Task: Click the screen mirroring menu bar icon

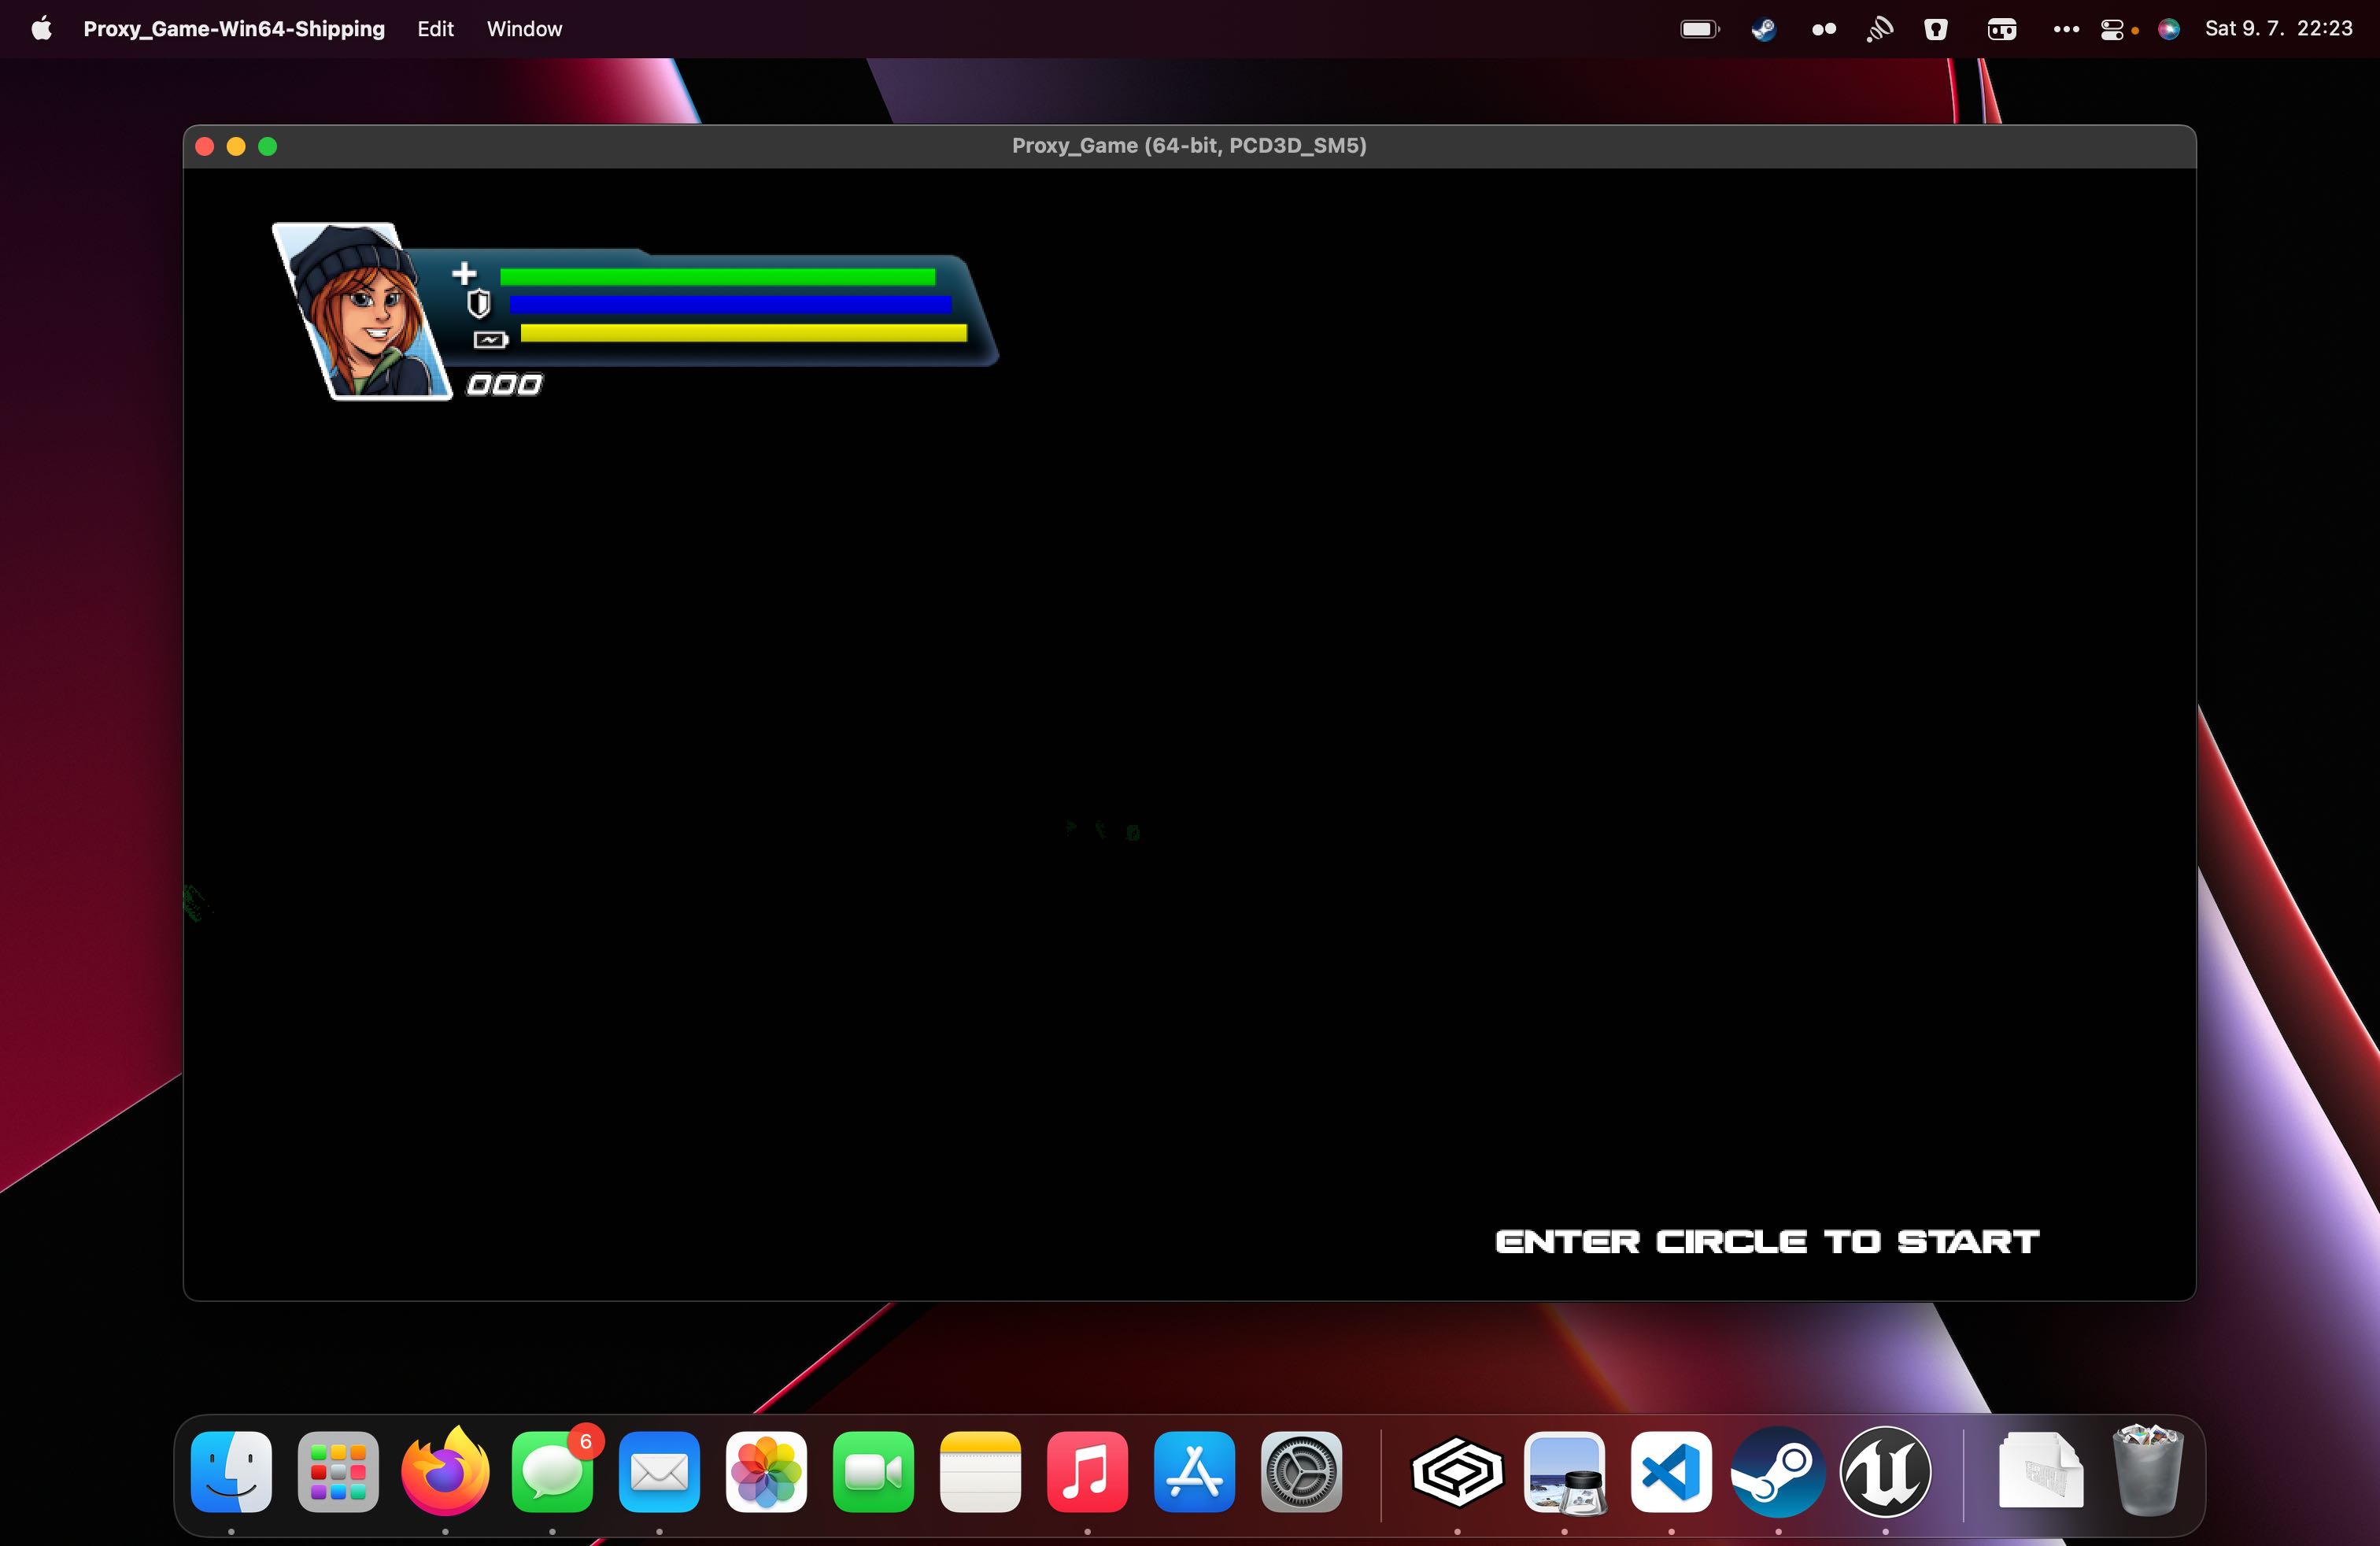Action: point(2001,29)
